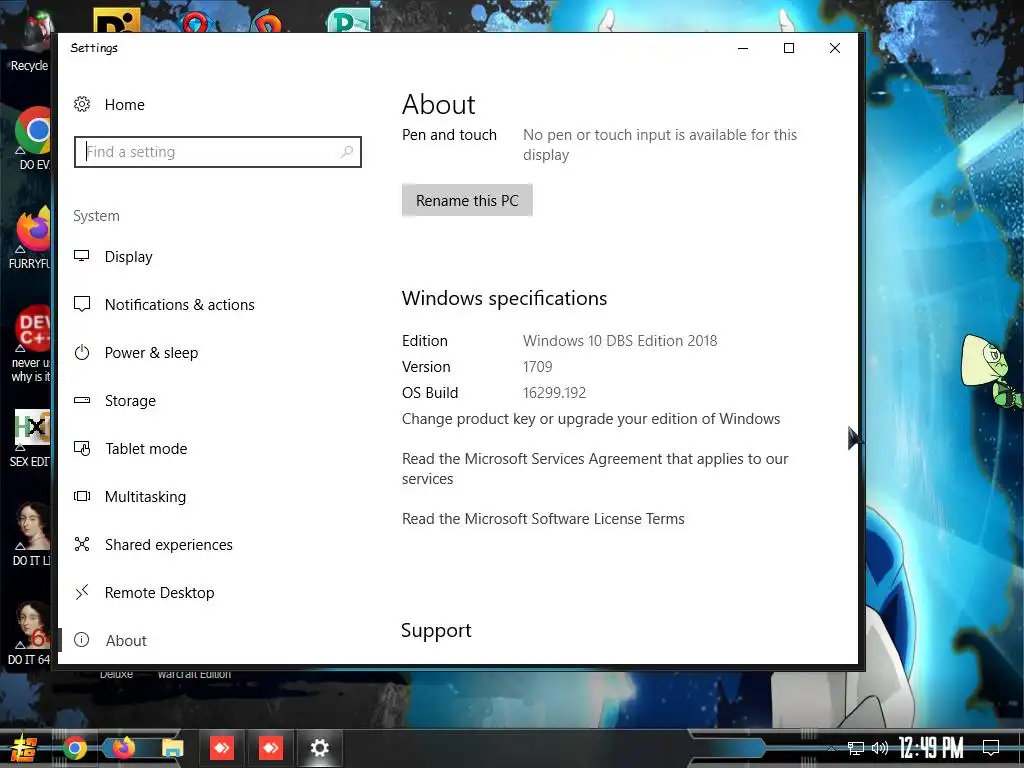1024x768 pixels.
Task: Open the HxD desktop shortcut
Action: point(31,438)
